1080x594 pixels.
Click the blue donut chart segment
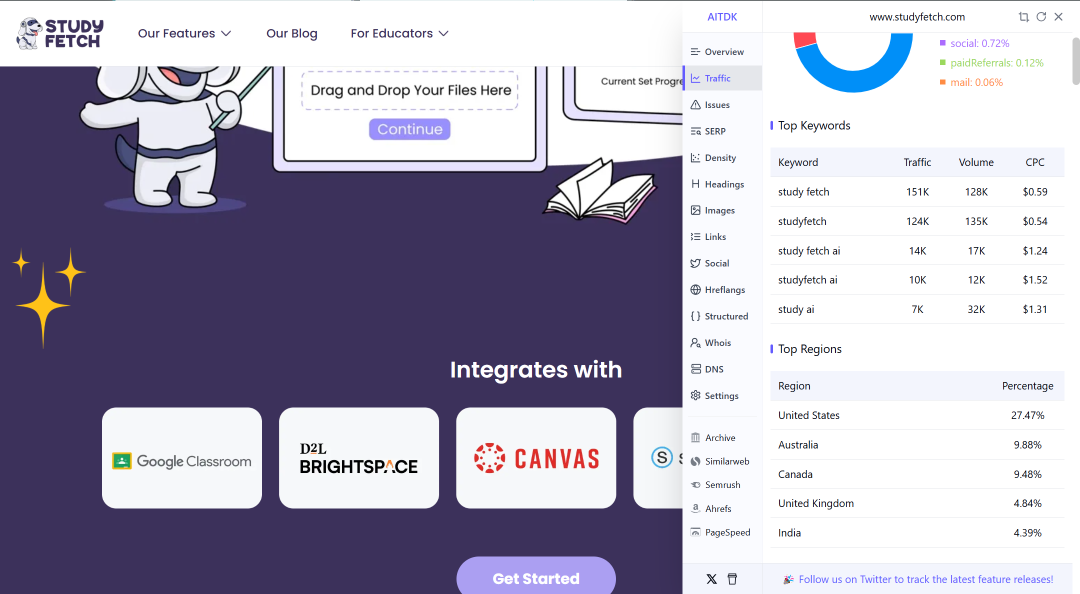pos(854,79)
